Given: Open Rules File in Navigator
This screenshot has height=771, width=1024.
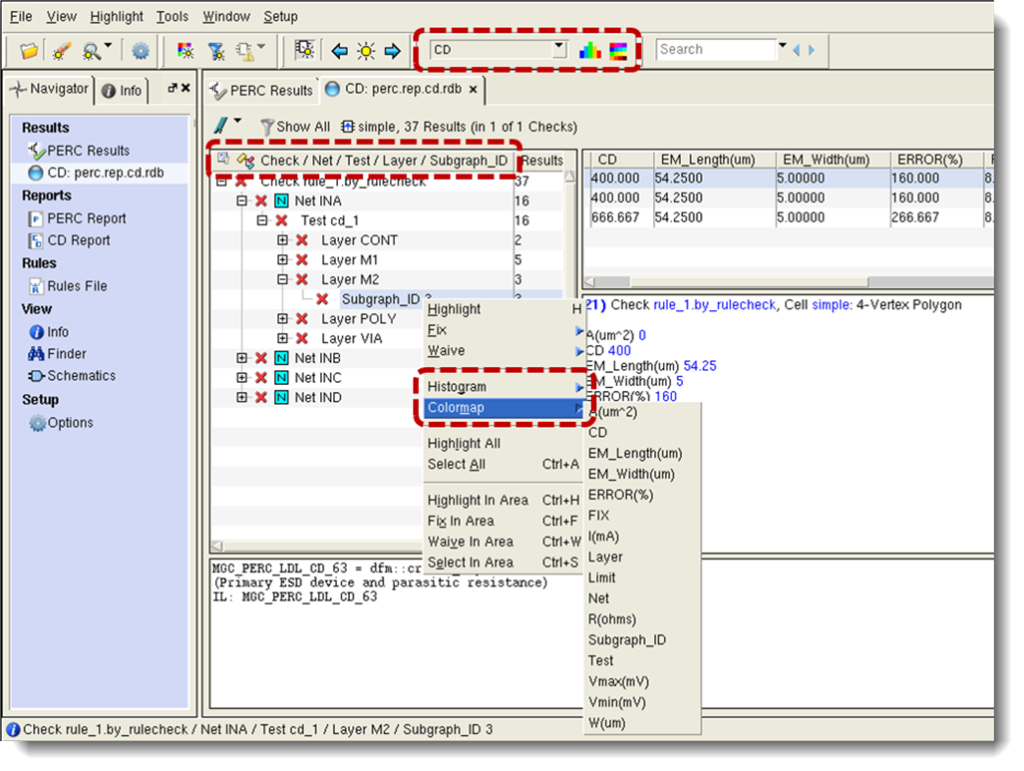Looking at the screenshot, I should pos(68,286).
